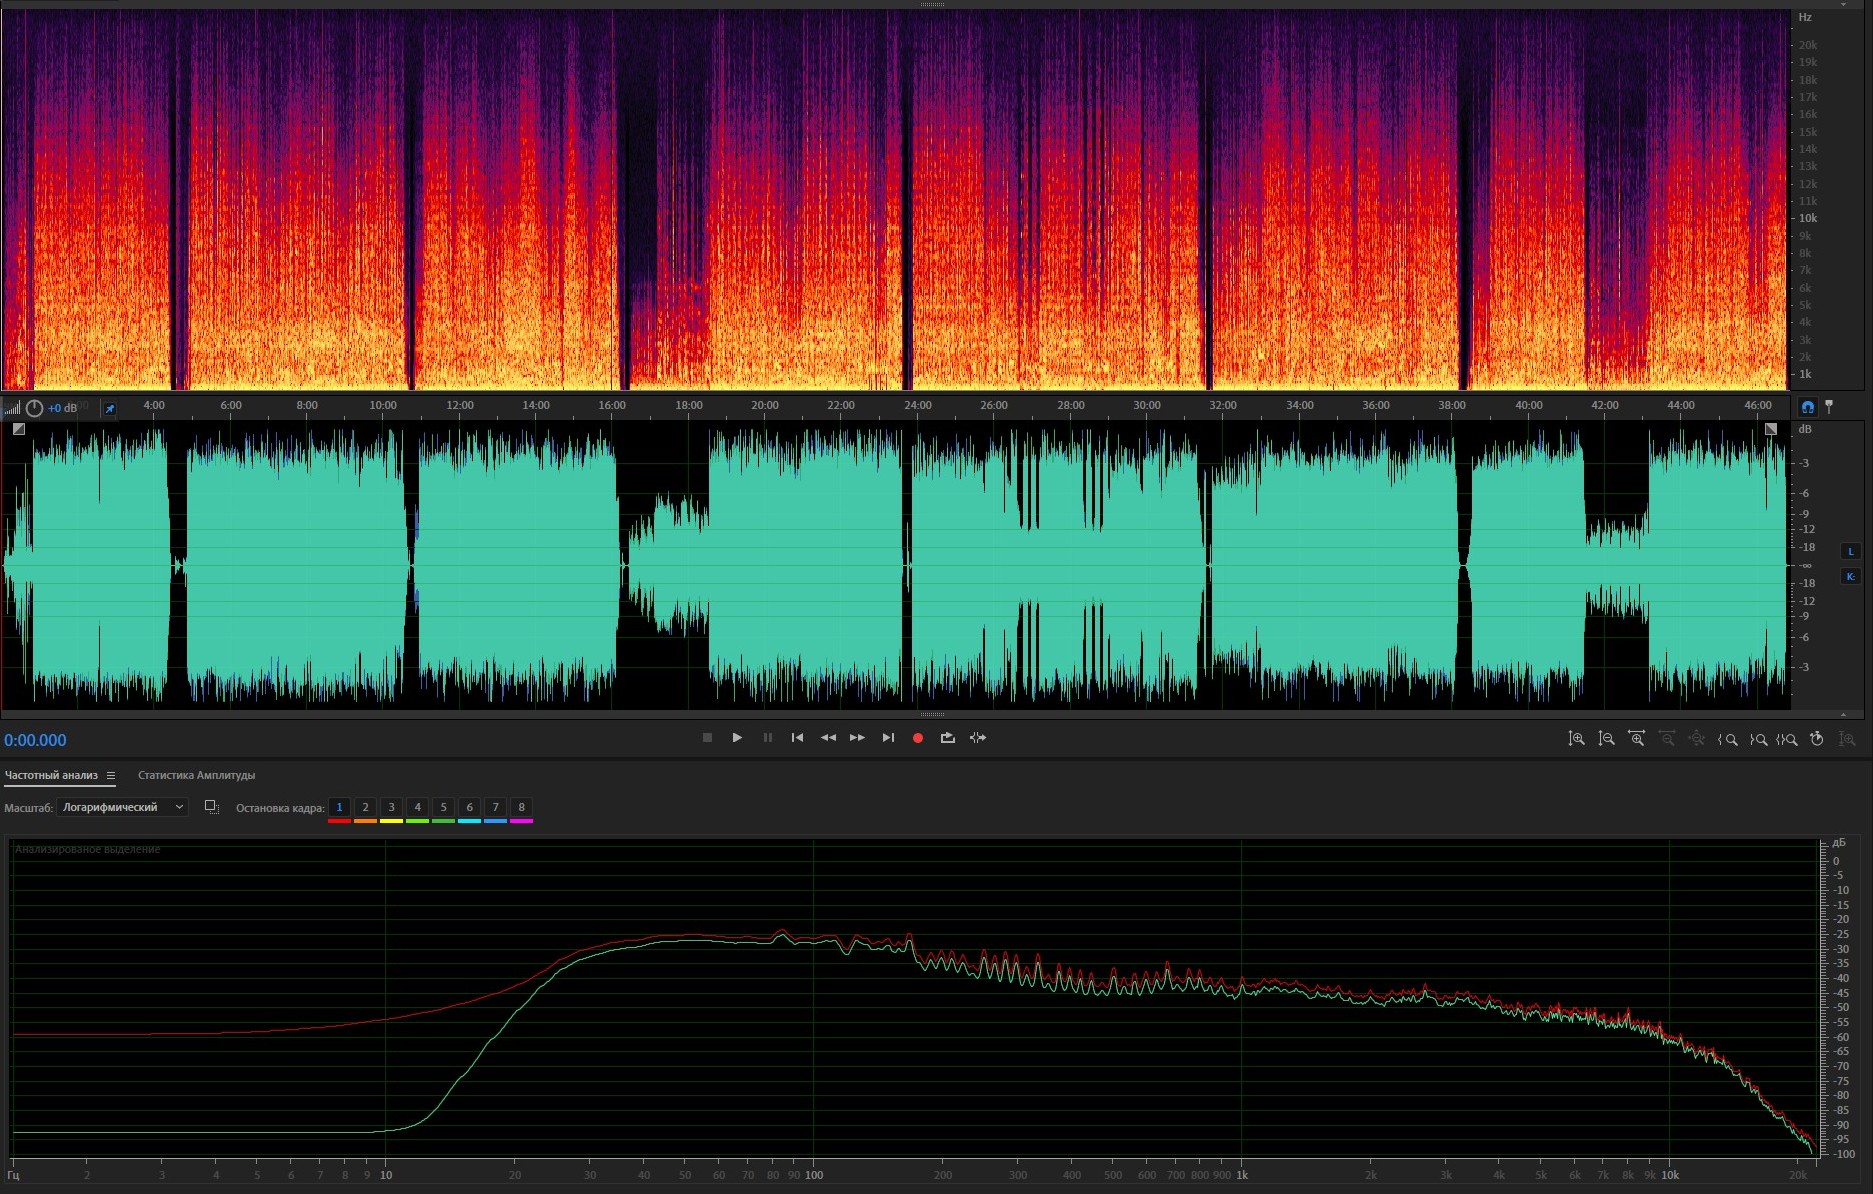Switch to Статистика Амплитуды tab
This screenshot has height=1194, width=1873.
196,775
